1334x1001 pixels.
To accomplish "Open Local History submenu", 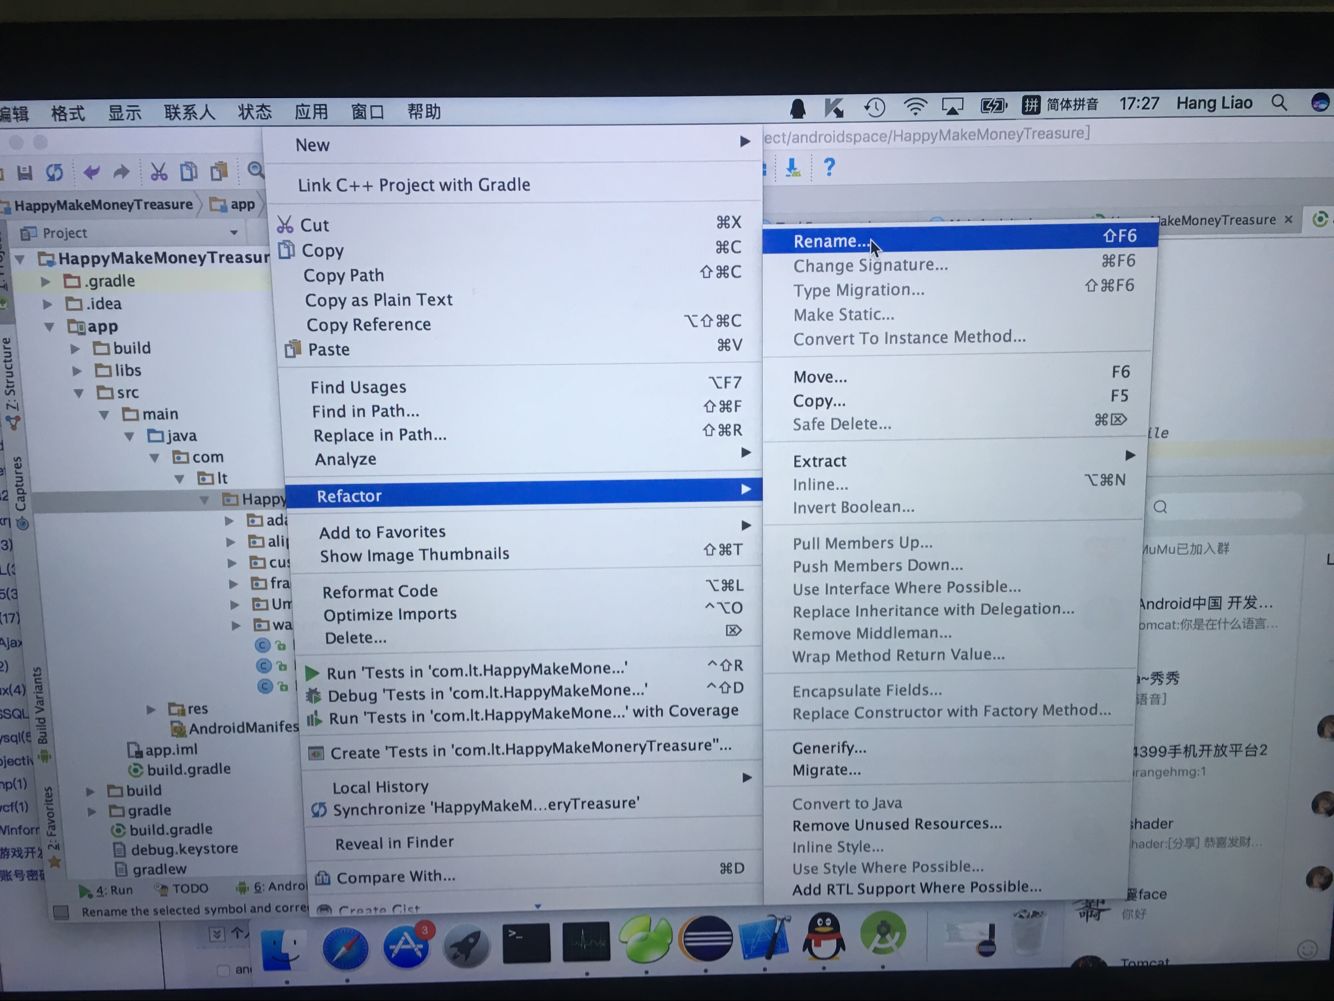I will click(x=532, y=786).
